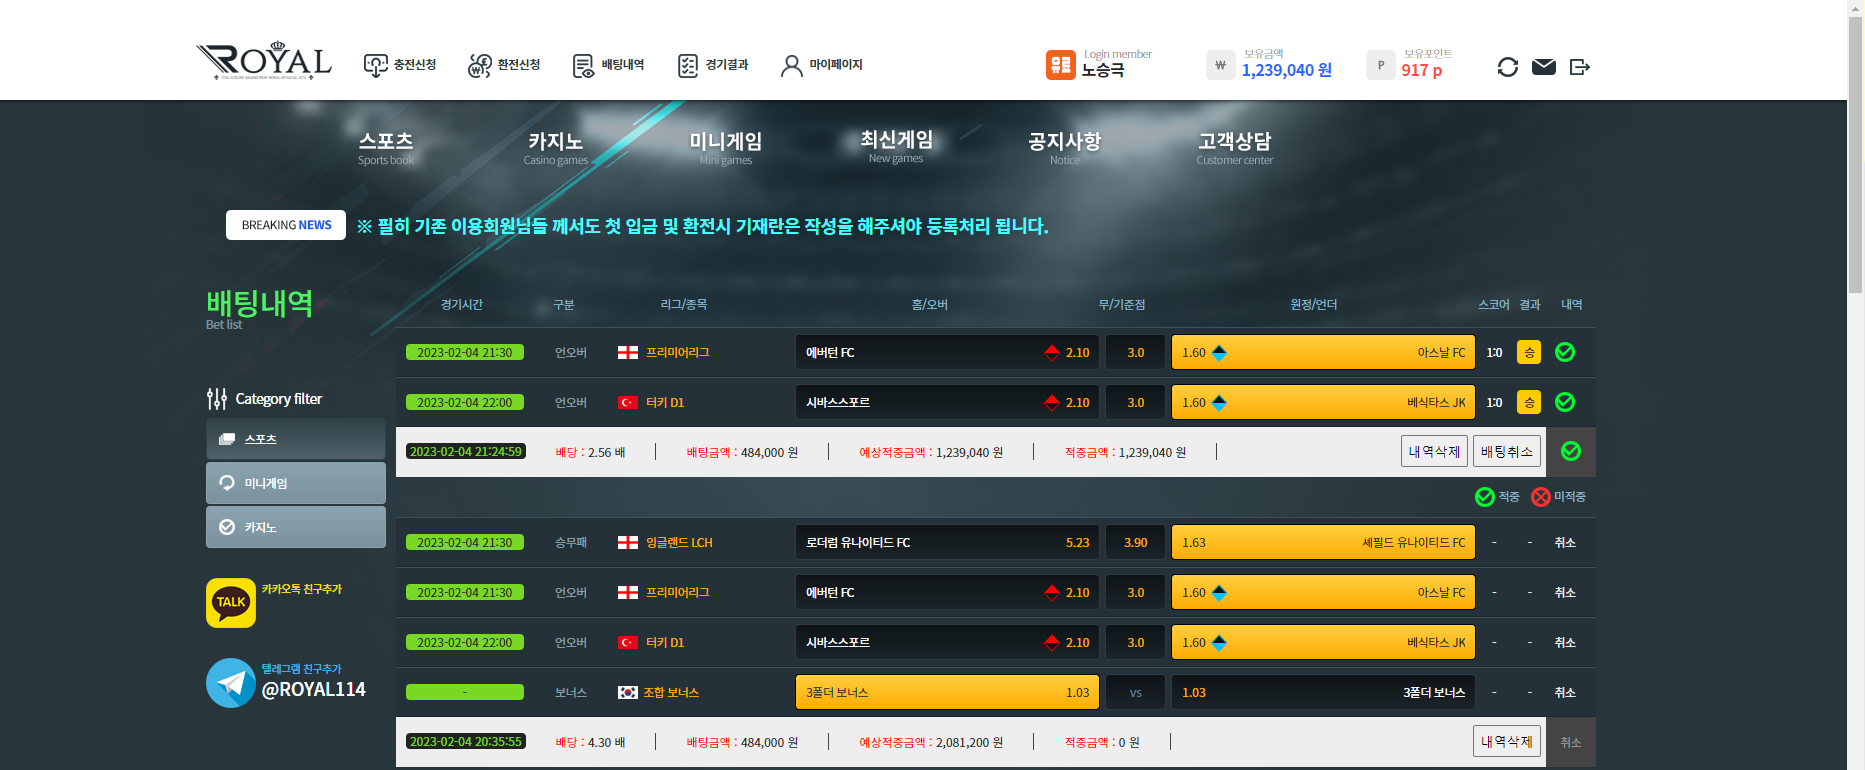Open the 공지사항 Notice tab
Screen dimensions: 1865x770
point(1064,147)
